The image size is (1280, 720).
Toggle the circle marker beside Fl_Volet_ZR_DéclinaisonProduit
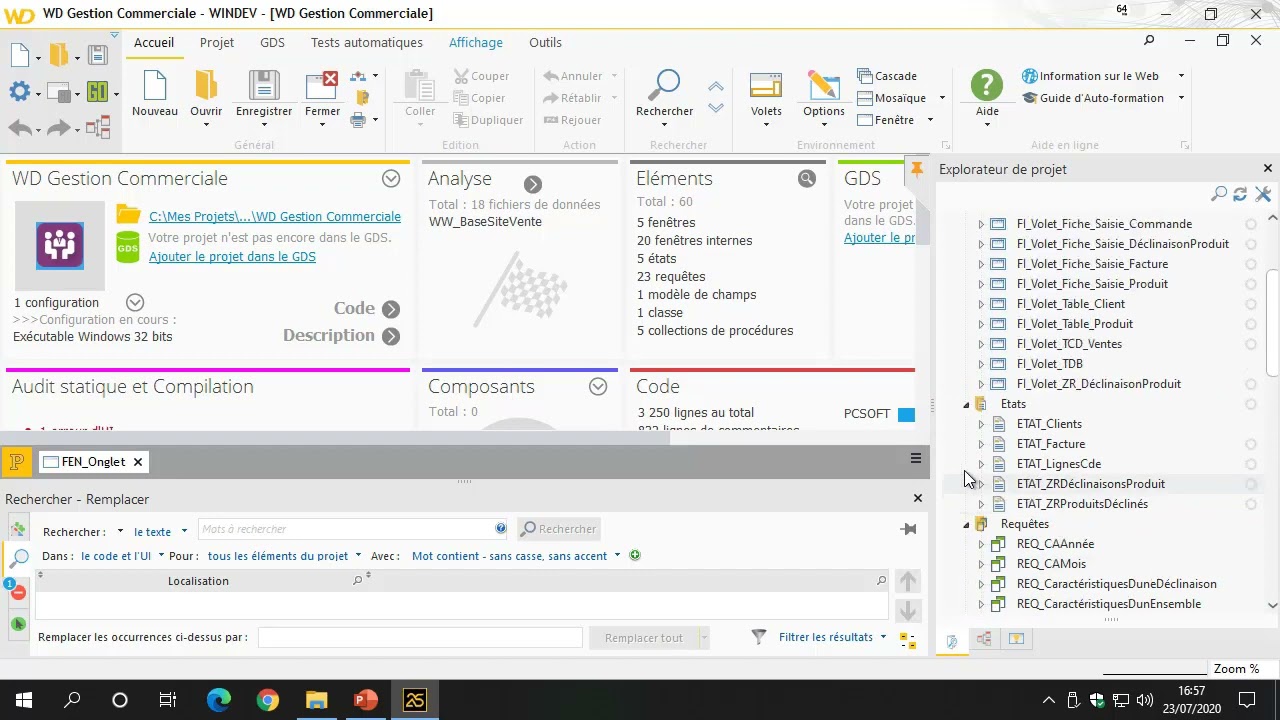click(x=1251, y=384)
